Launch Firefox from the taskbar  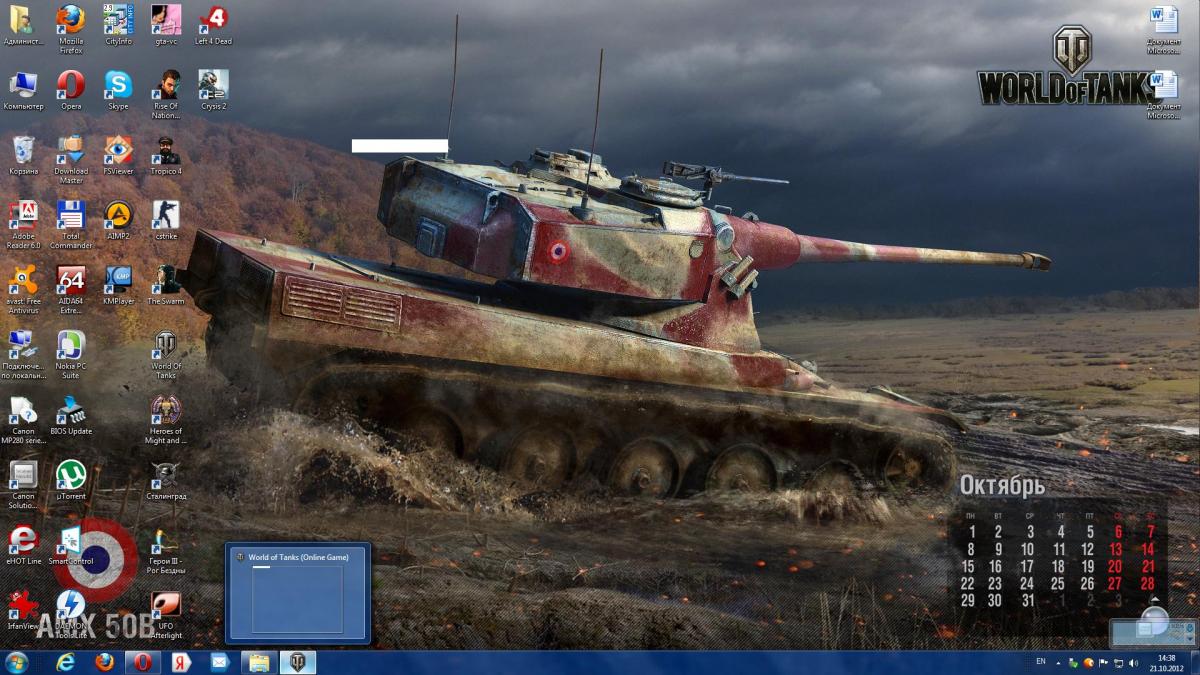click(105, 662)
